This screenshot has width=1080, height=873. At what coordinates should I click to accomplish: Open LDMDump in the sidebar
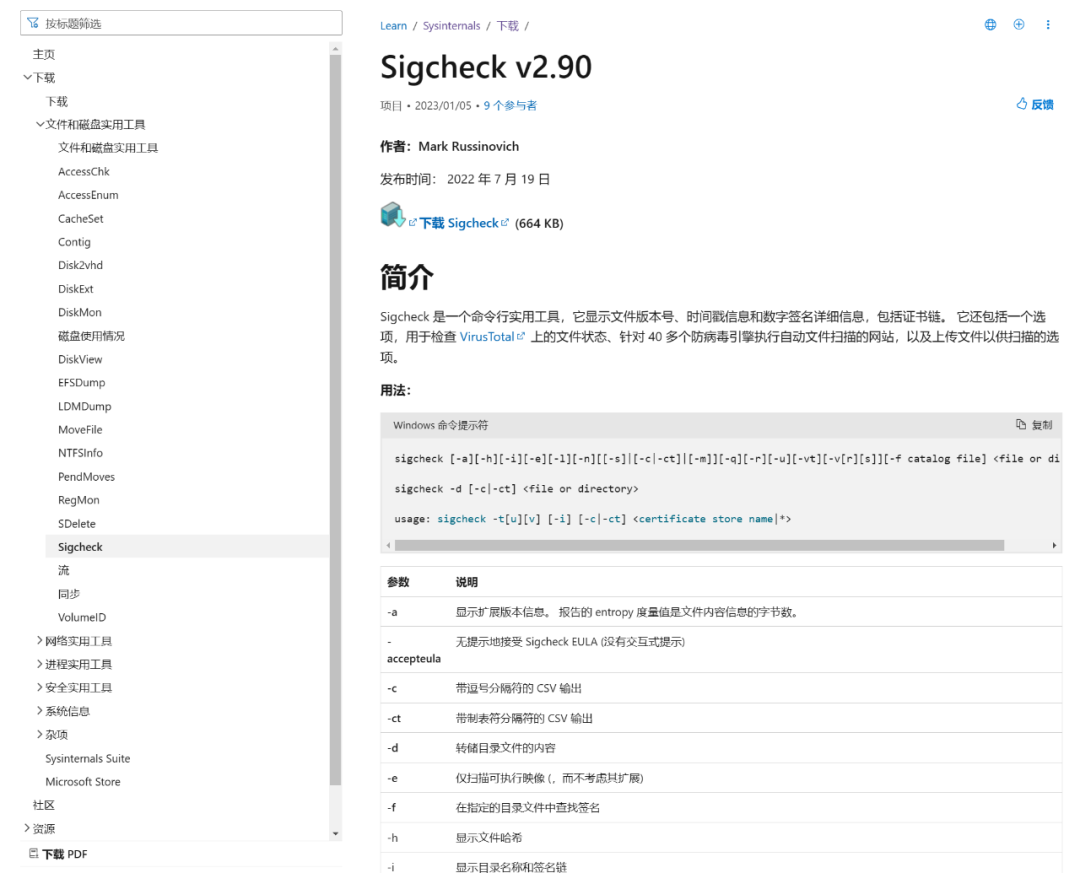click(x=85, y=406)
